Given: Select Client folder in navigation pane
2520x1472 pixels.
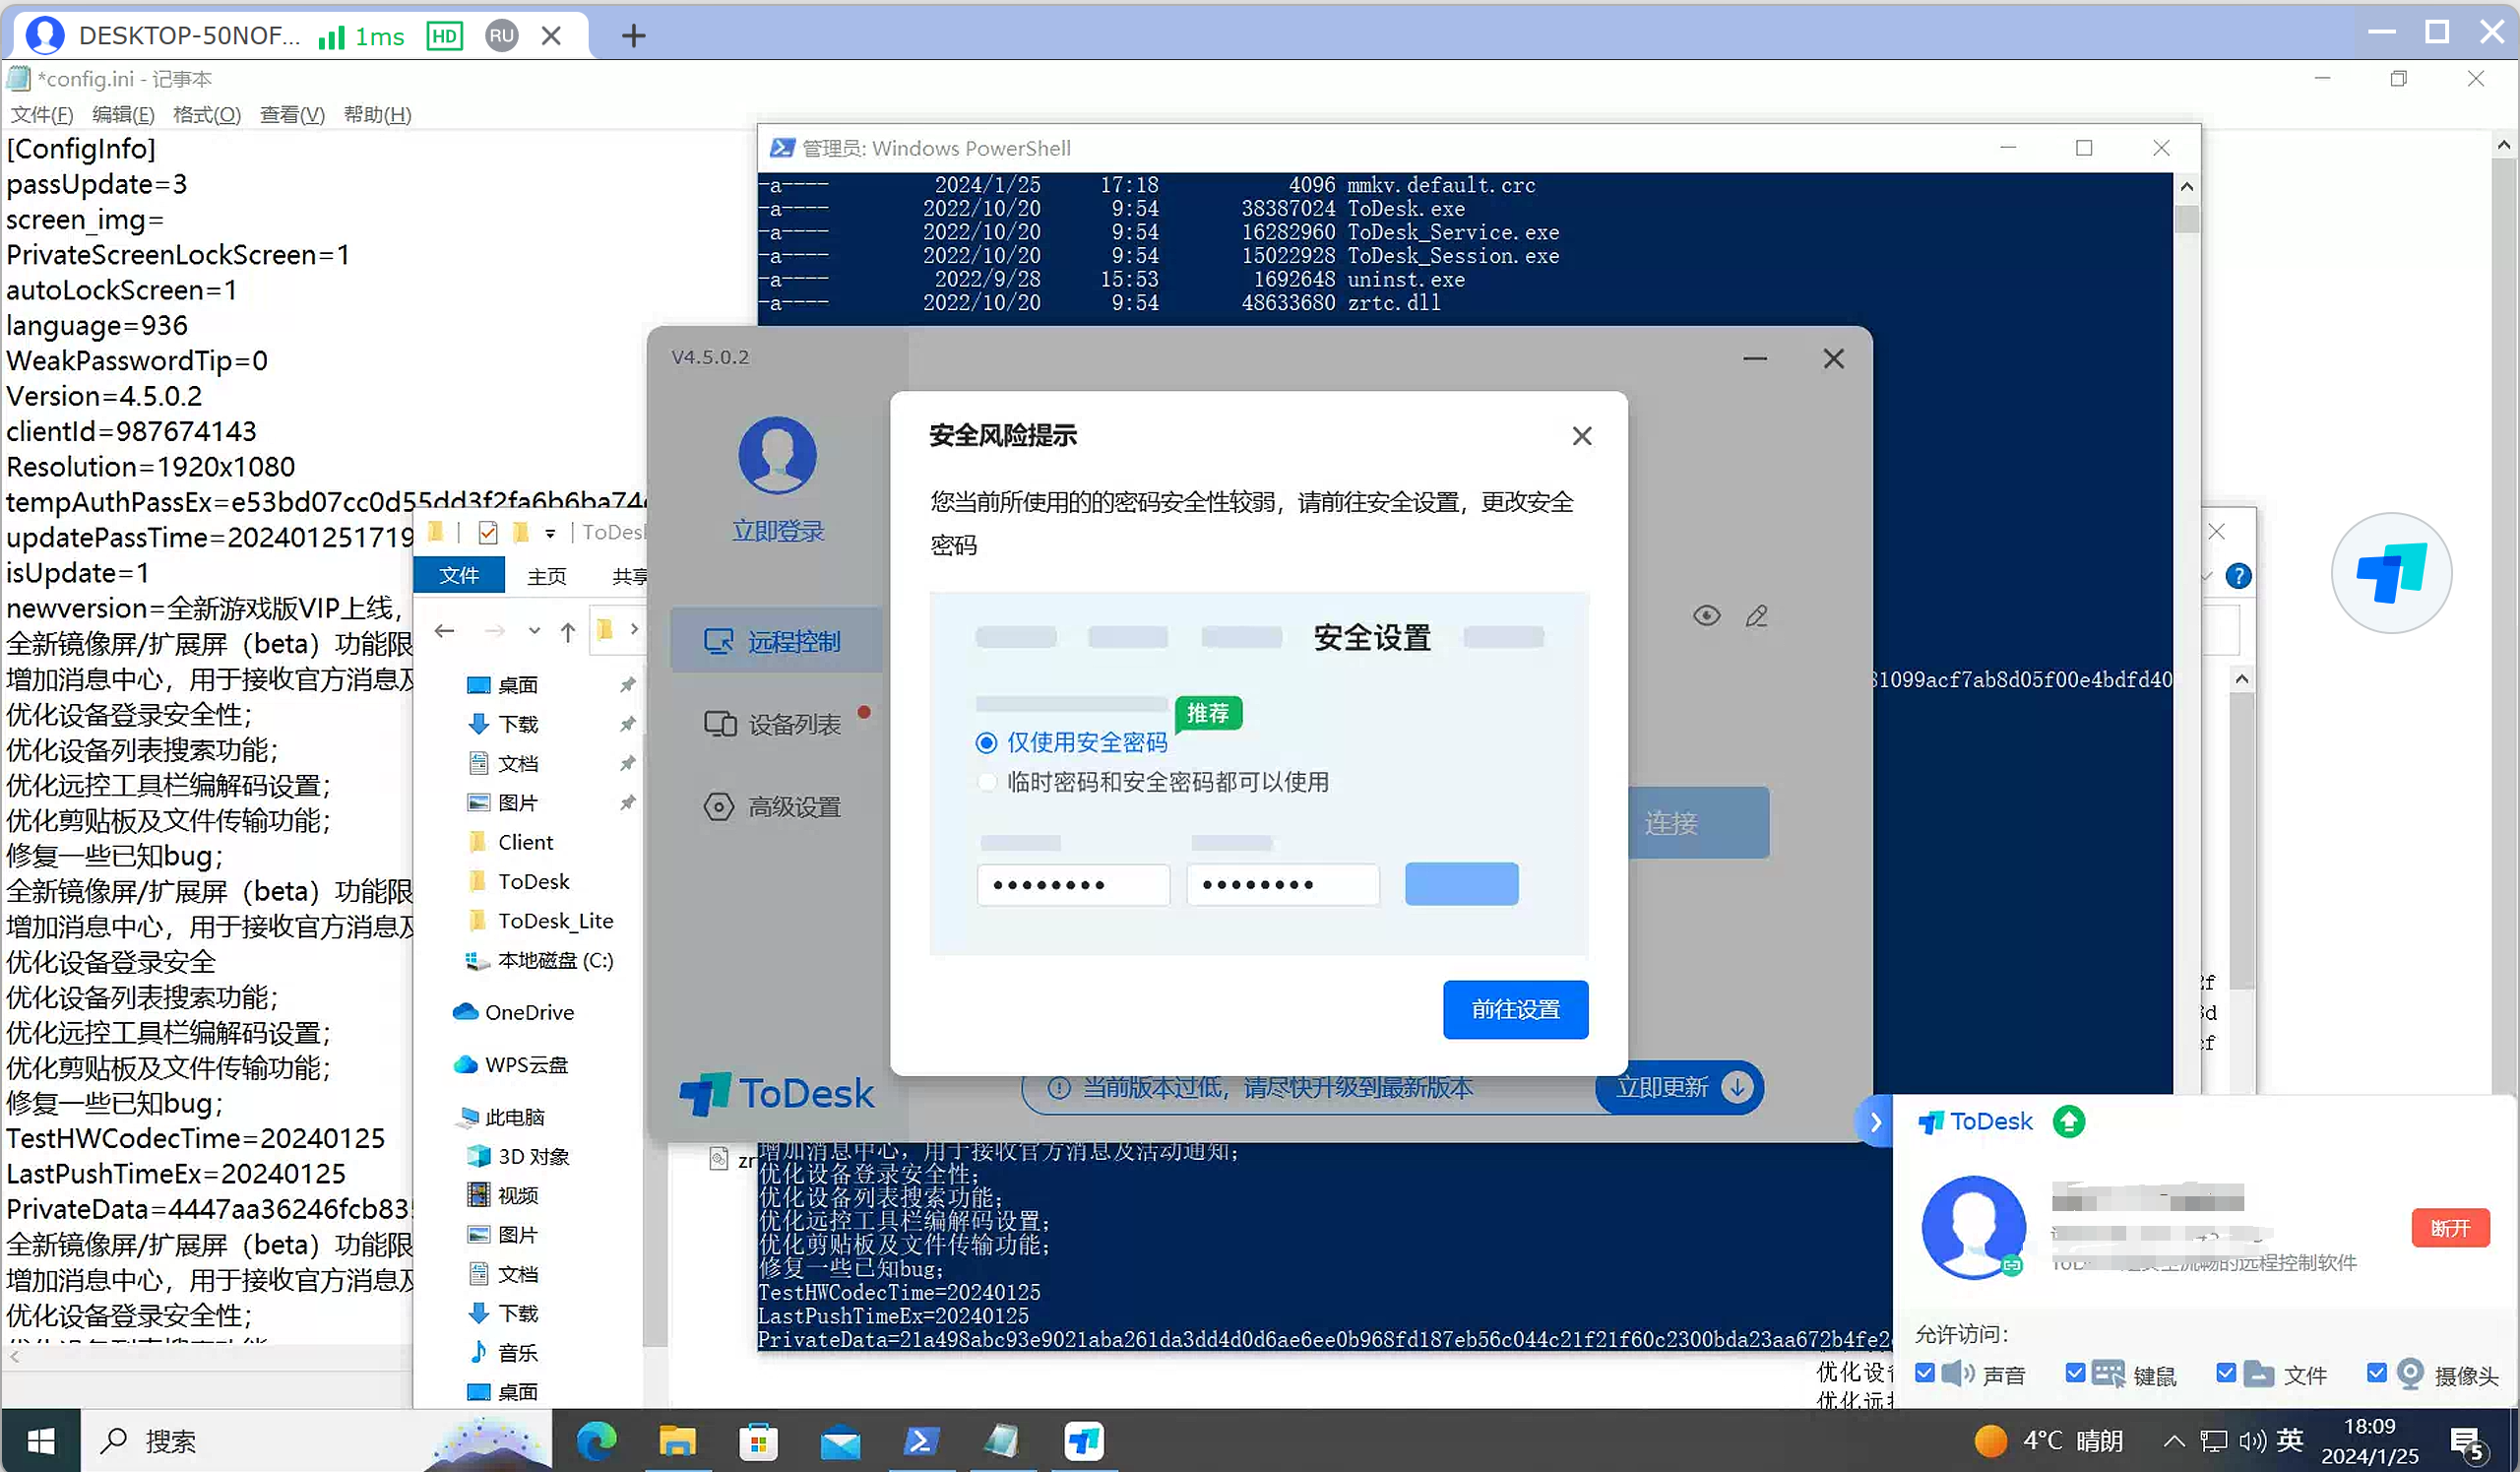Looking at the screenshot, I should click(510, 842).
